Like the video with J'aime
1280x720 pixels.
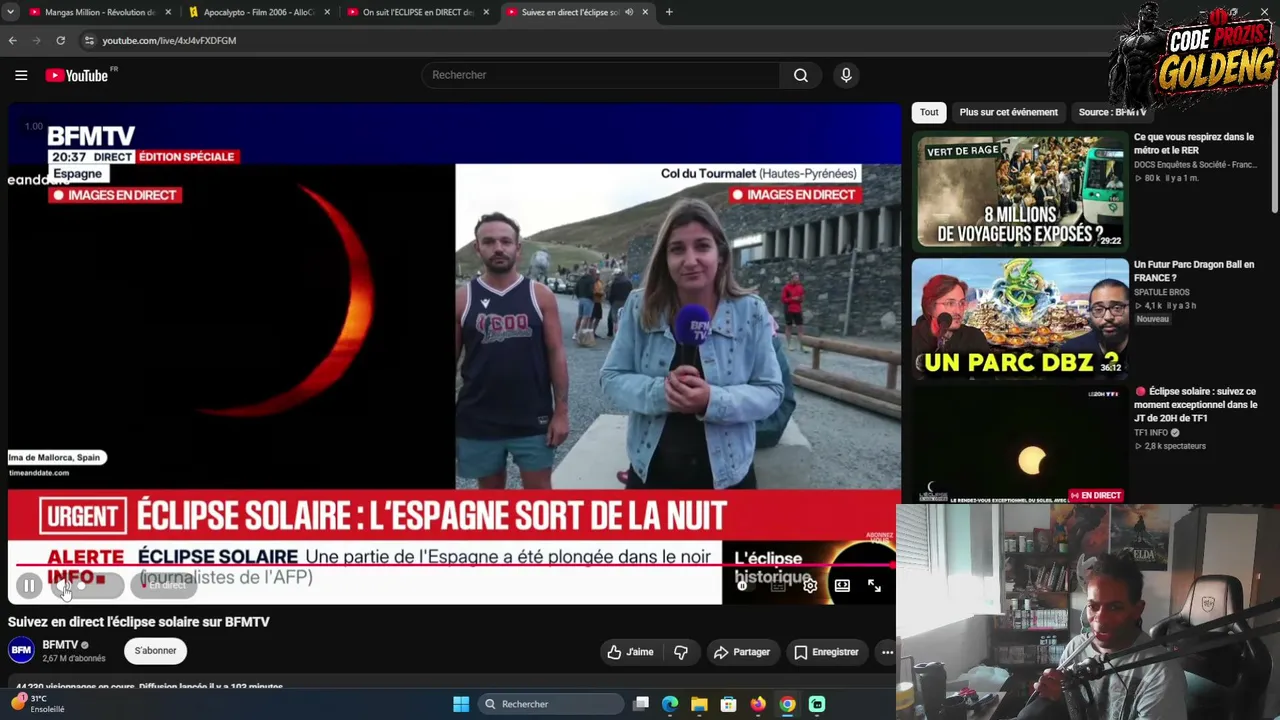click(630, 652)
